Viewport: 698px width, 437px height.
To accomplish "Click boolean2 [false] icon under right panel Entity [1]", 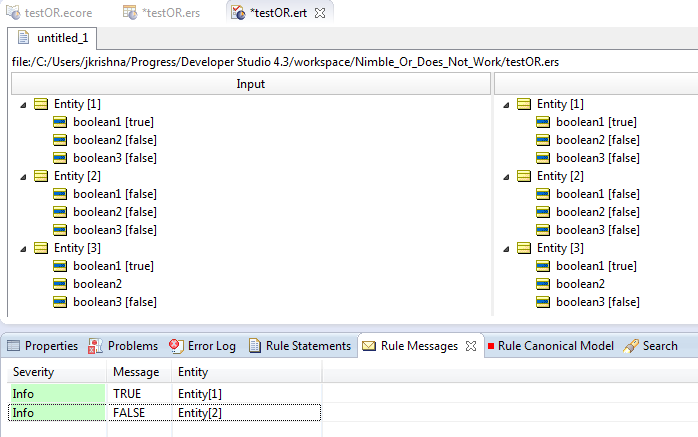I will (543, 140).
